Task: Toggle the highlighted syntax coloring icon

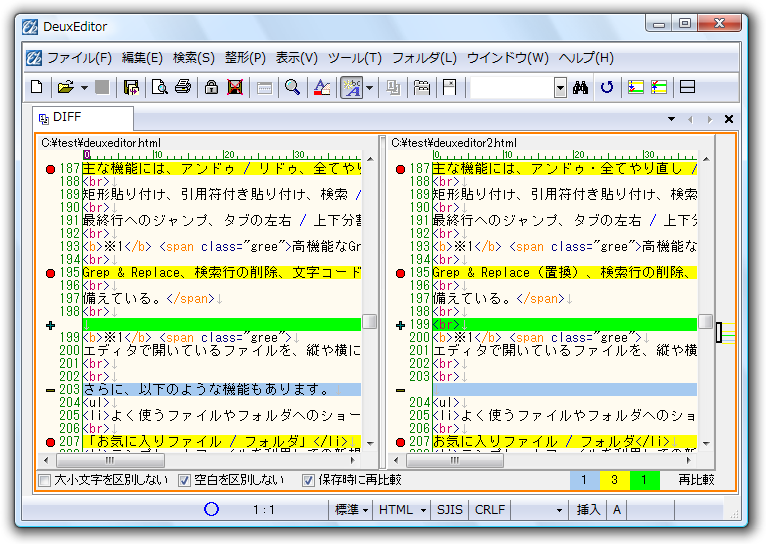Action: pyautogui.click(x=352, y=87)
